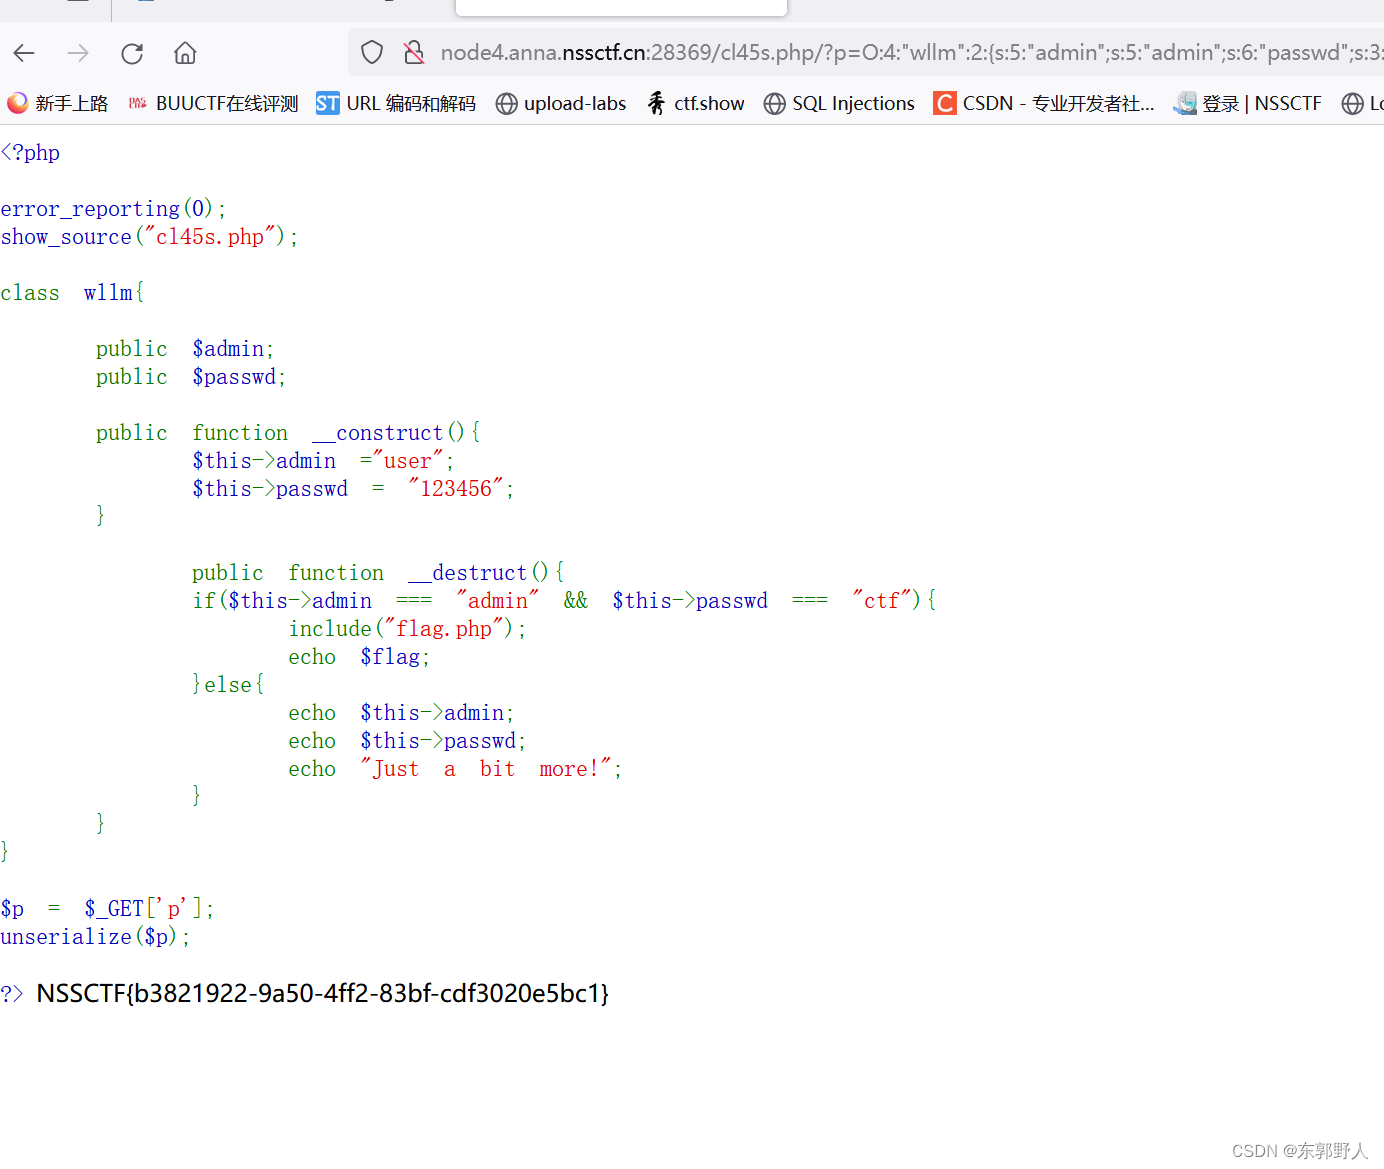Viewport: 1384px width, 1169px height.
Task: Click the 秀 icon on the ctf.show bookmark
Action: point(656,103)
